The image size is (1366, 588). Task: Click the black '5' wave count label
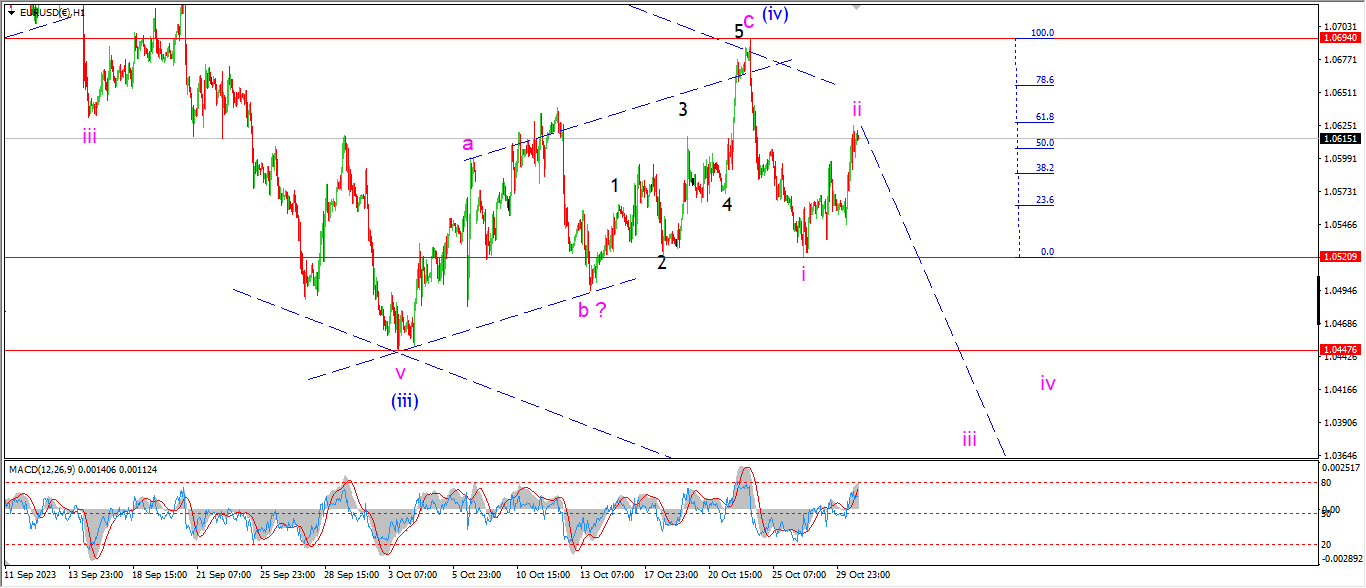[x=739, y=31]
